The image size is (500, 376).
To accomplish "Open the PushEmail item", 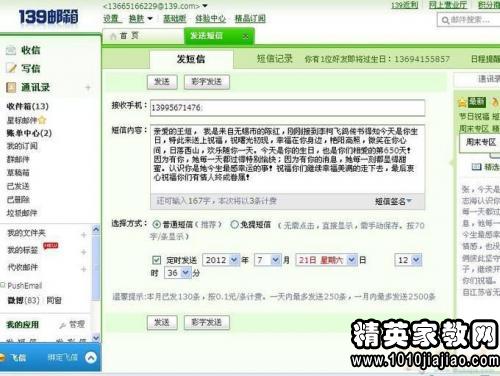I will click(25, 286).
